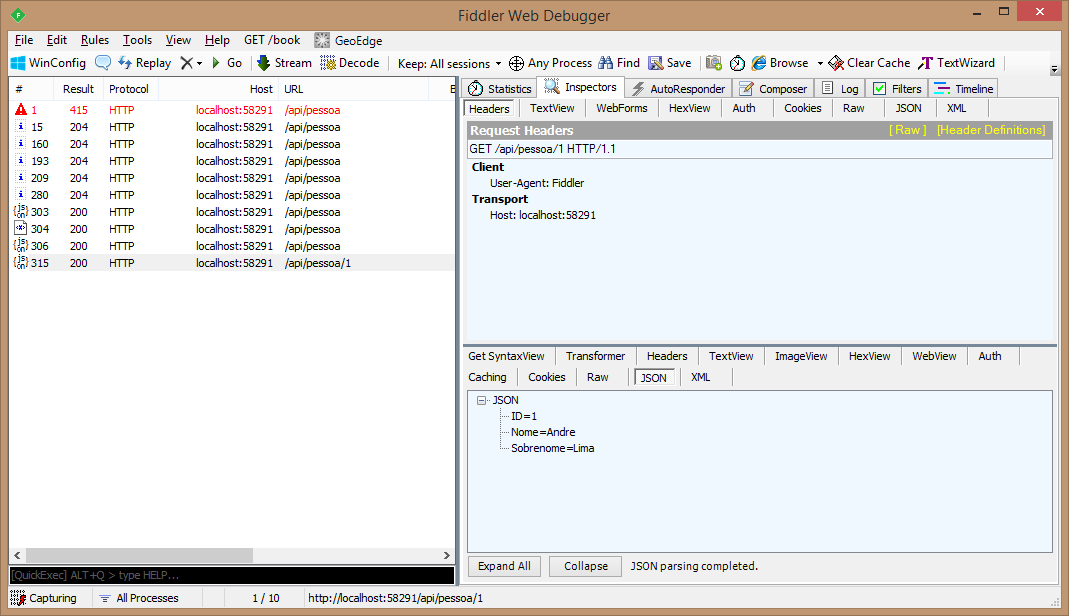The height and width of the screenshot is (616, 1069).
Task: Open the Remove sessions dropdown arrow
Action: (x=199, y=63)
